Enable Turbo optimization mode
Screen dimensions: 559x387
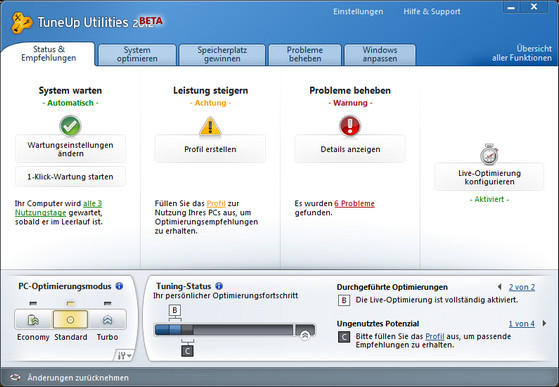[107, 319]
